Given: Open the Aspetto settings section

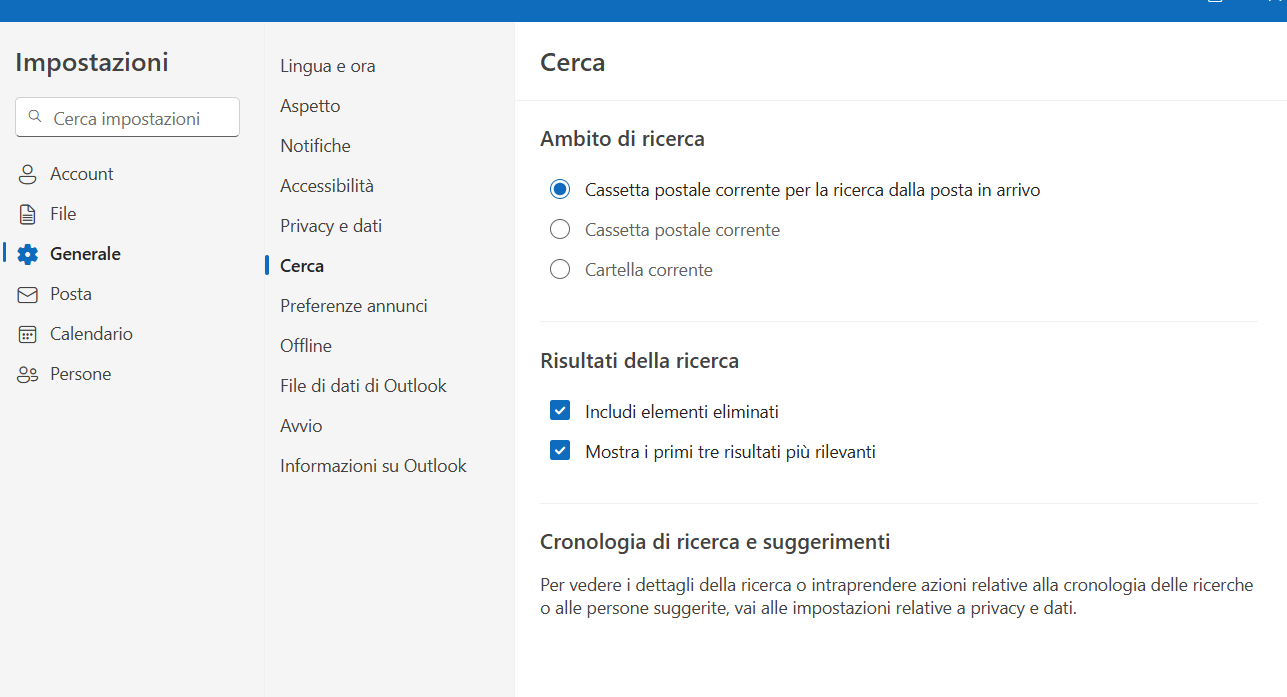Looking at the screenshot, I should tap(310, 106).
